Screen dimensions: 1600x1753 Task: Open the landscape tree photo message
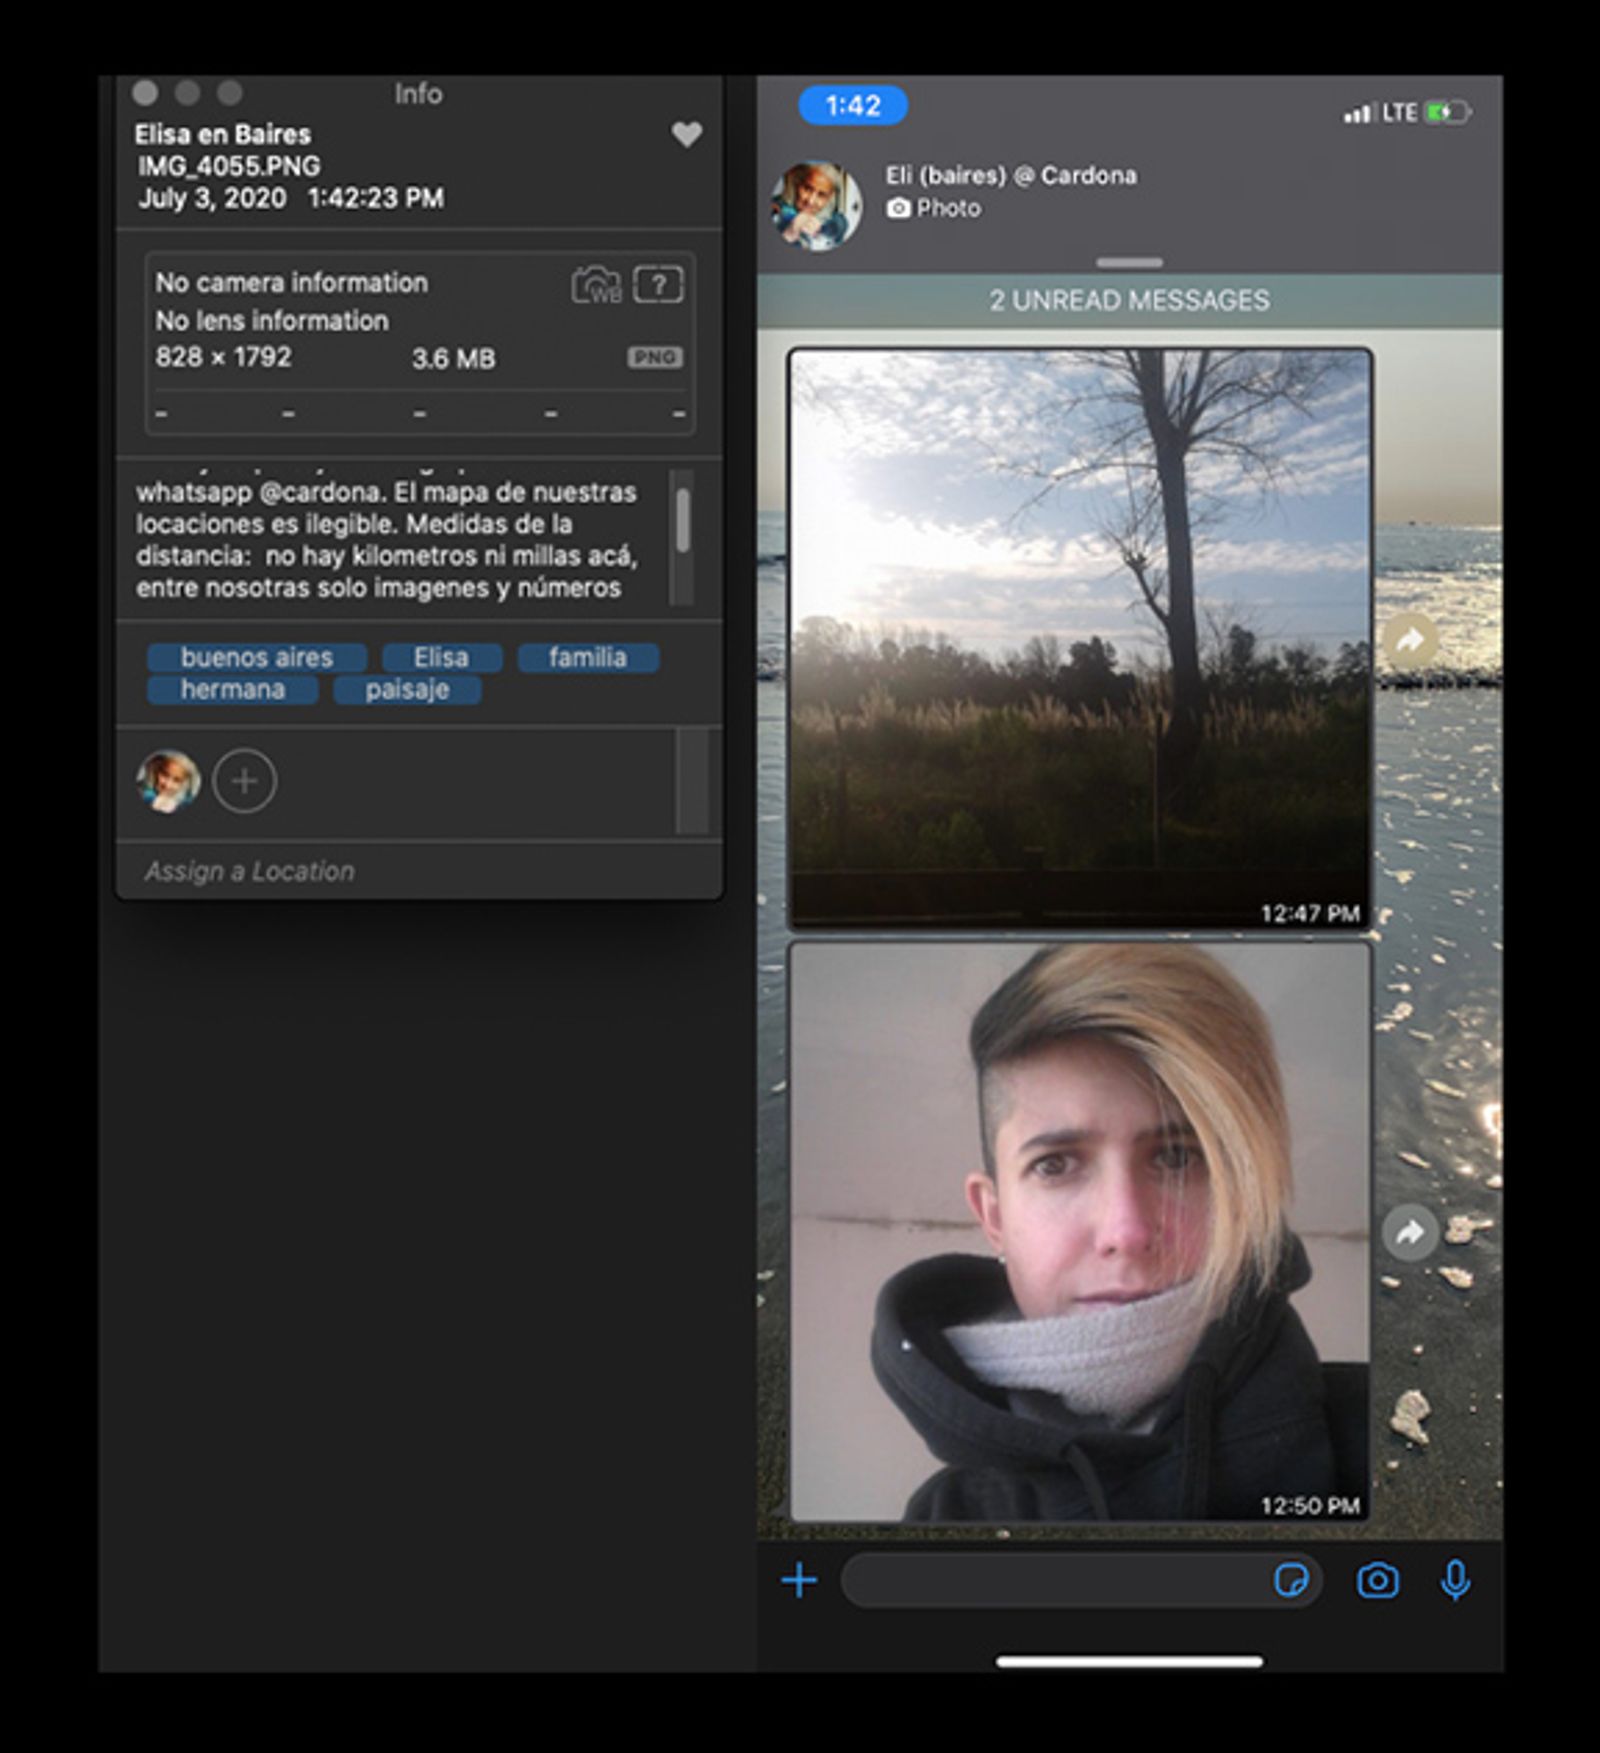1080,640
